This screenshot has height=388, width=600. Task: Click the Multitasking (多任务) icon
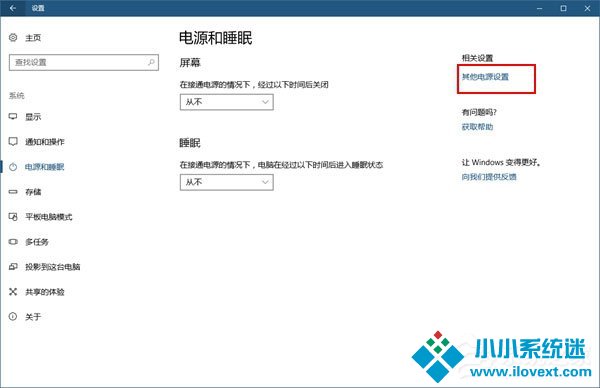click(x=13, y=242)
